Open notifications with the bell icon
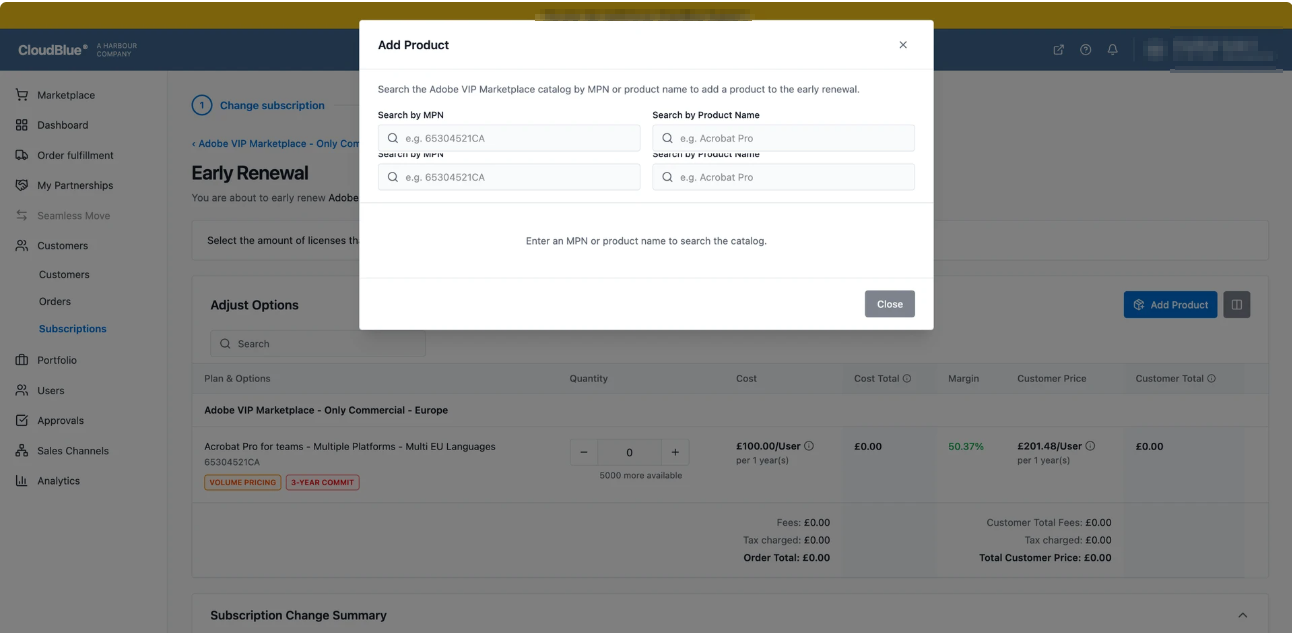Image resolution: width=1292 pixels, height=633 pixels. point(1112,50)
